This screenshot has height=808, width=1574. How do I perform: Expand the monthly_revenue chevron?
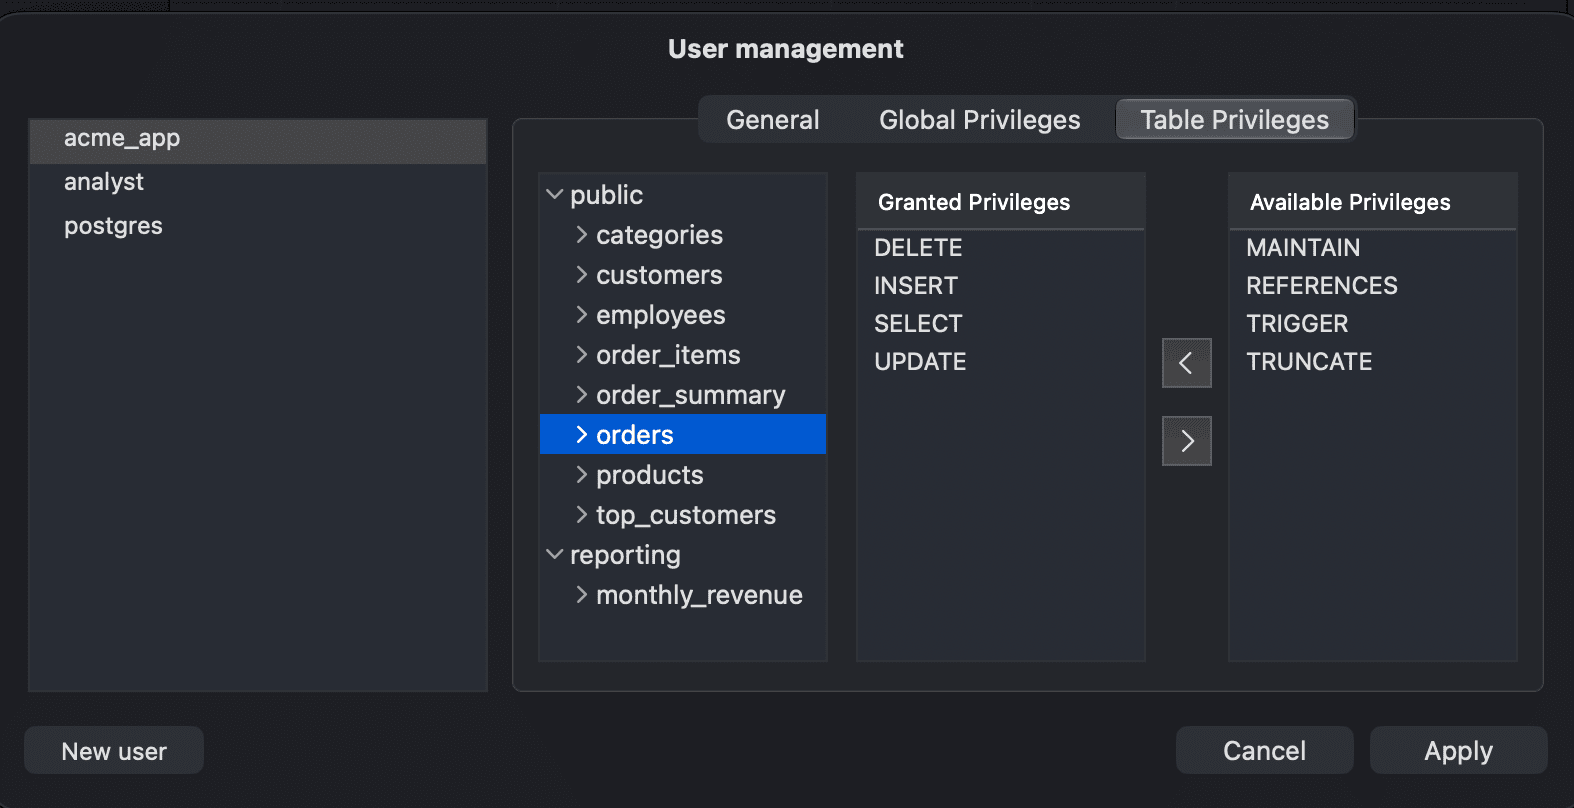point(581,594)
